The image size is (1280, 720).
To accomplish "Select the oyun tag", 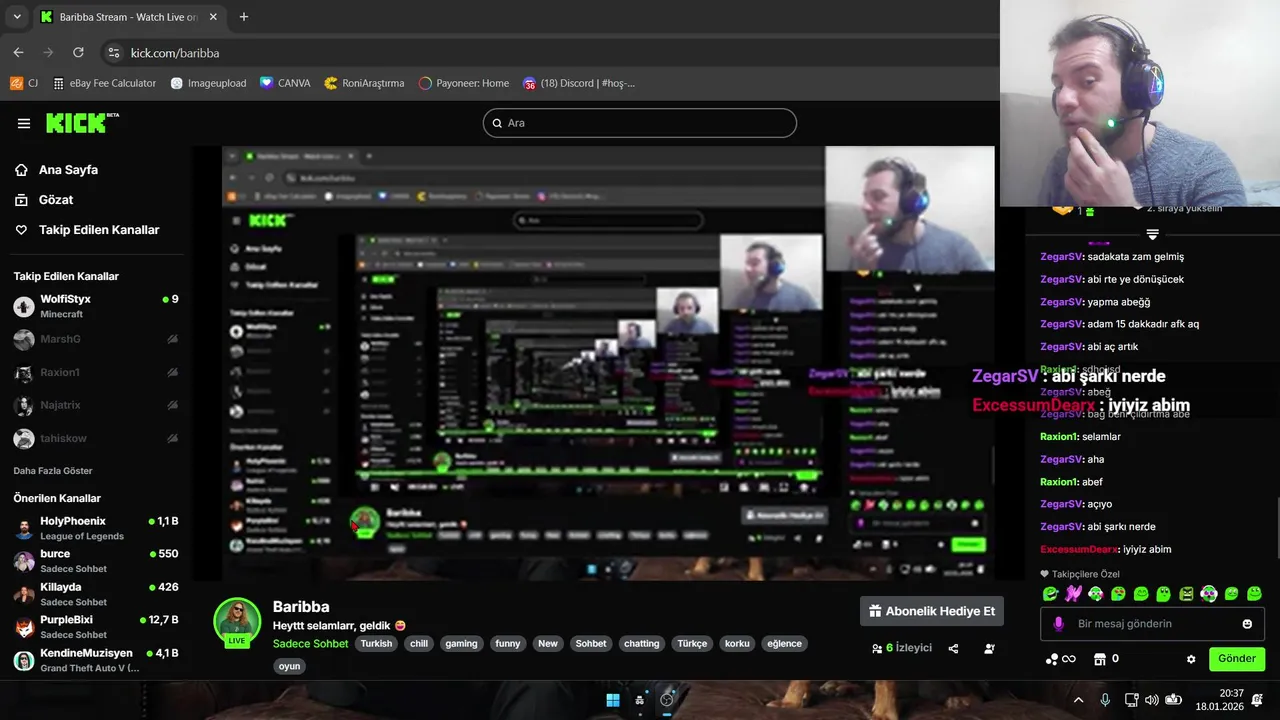I will pos(289,666).
